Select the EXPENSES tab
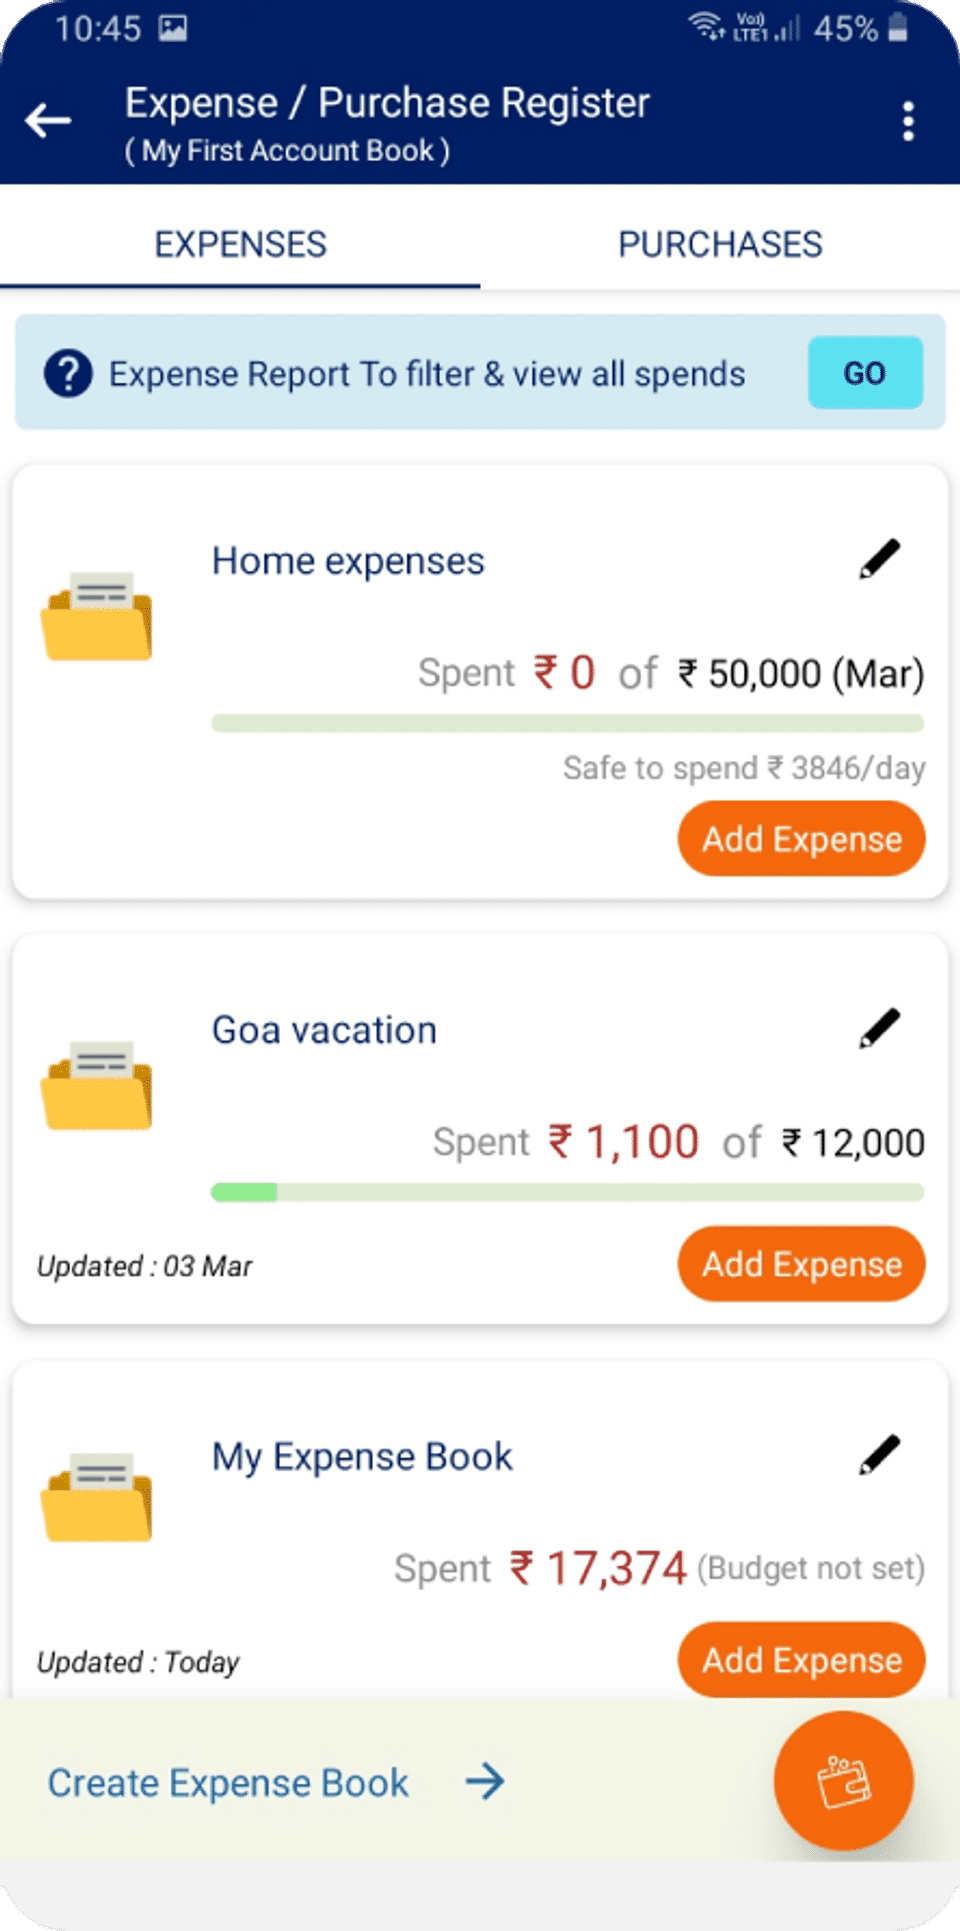Screen dimensions: 960x1931 click(240, 244)
